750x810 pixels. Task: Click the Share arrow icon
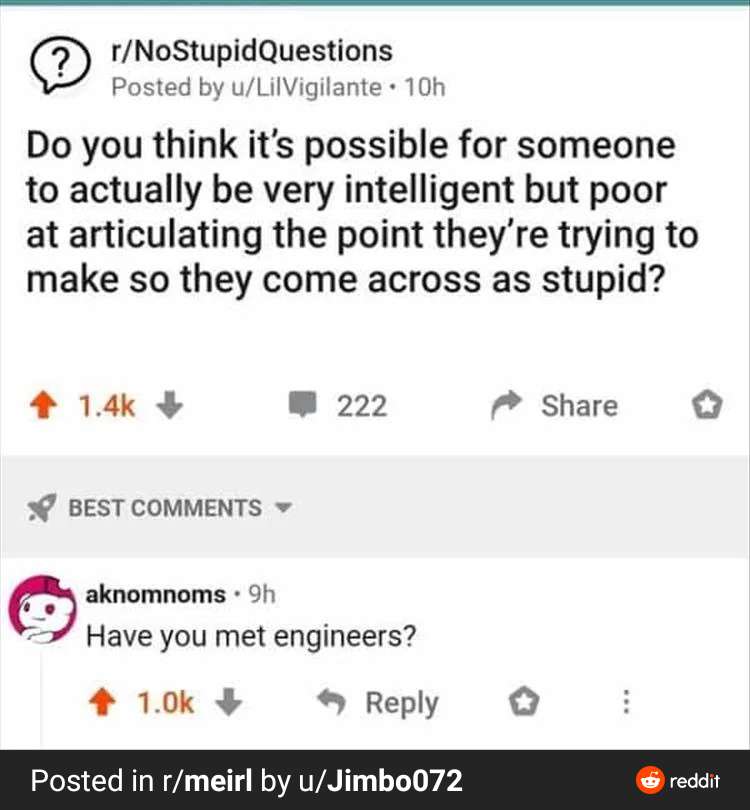click(x=504, y=406)
